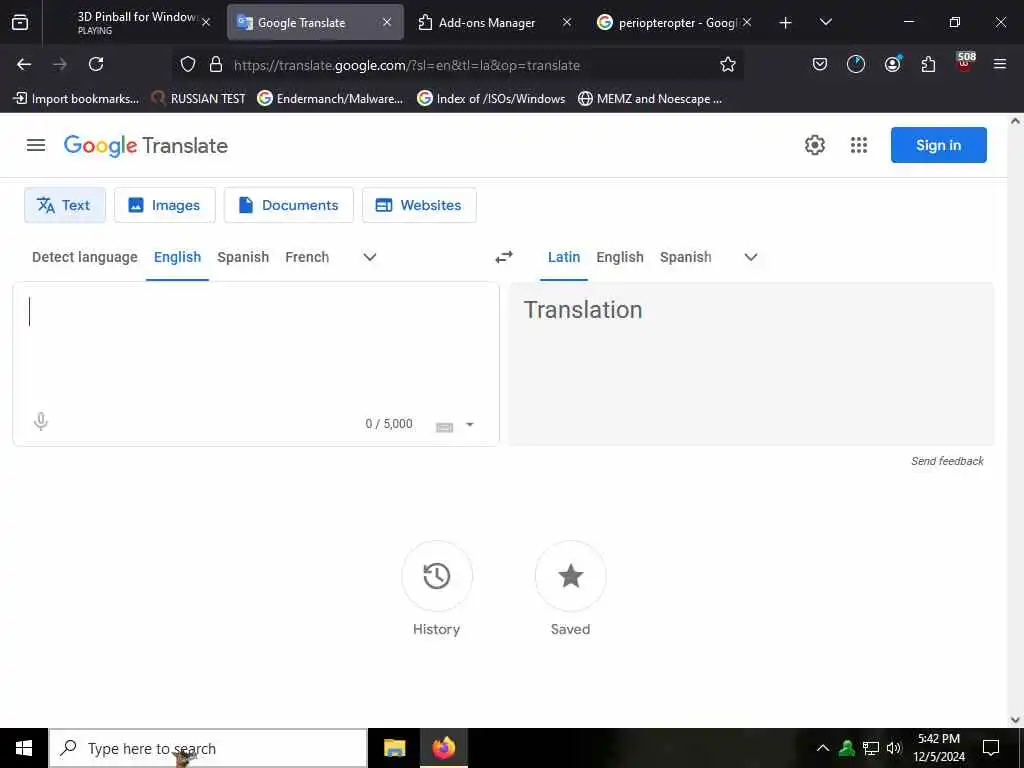Switch to the Add-ons Manager tab
Image resolution: width=1024 pixels, height=768 pixels.
pyautogui.click(x=487, y=23)
